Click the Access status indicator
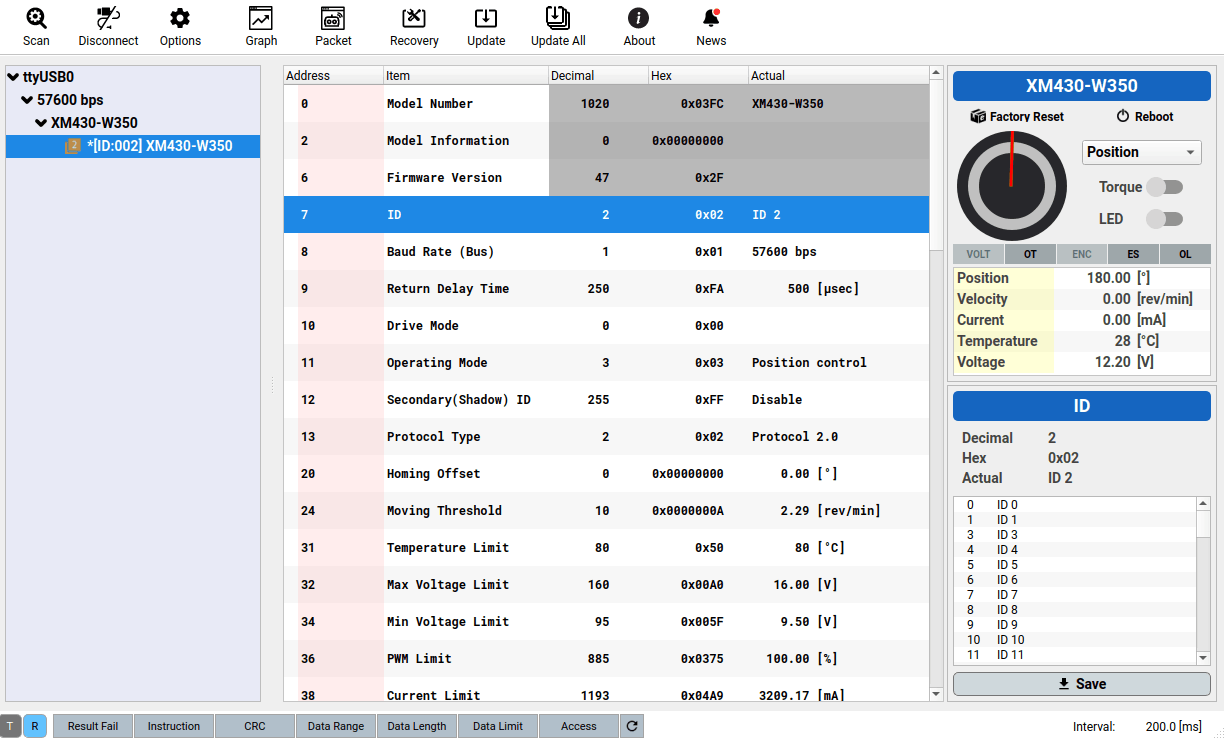 tap(579, 726)
